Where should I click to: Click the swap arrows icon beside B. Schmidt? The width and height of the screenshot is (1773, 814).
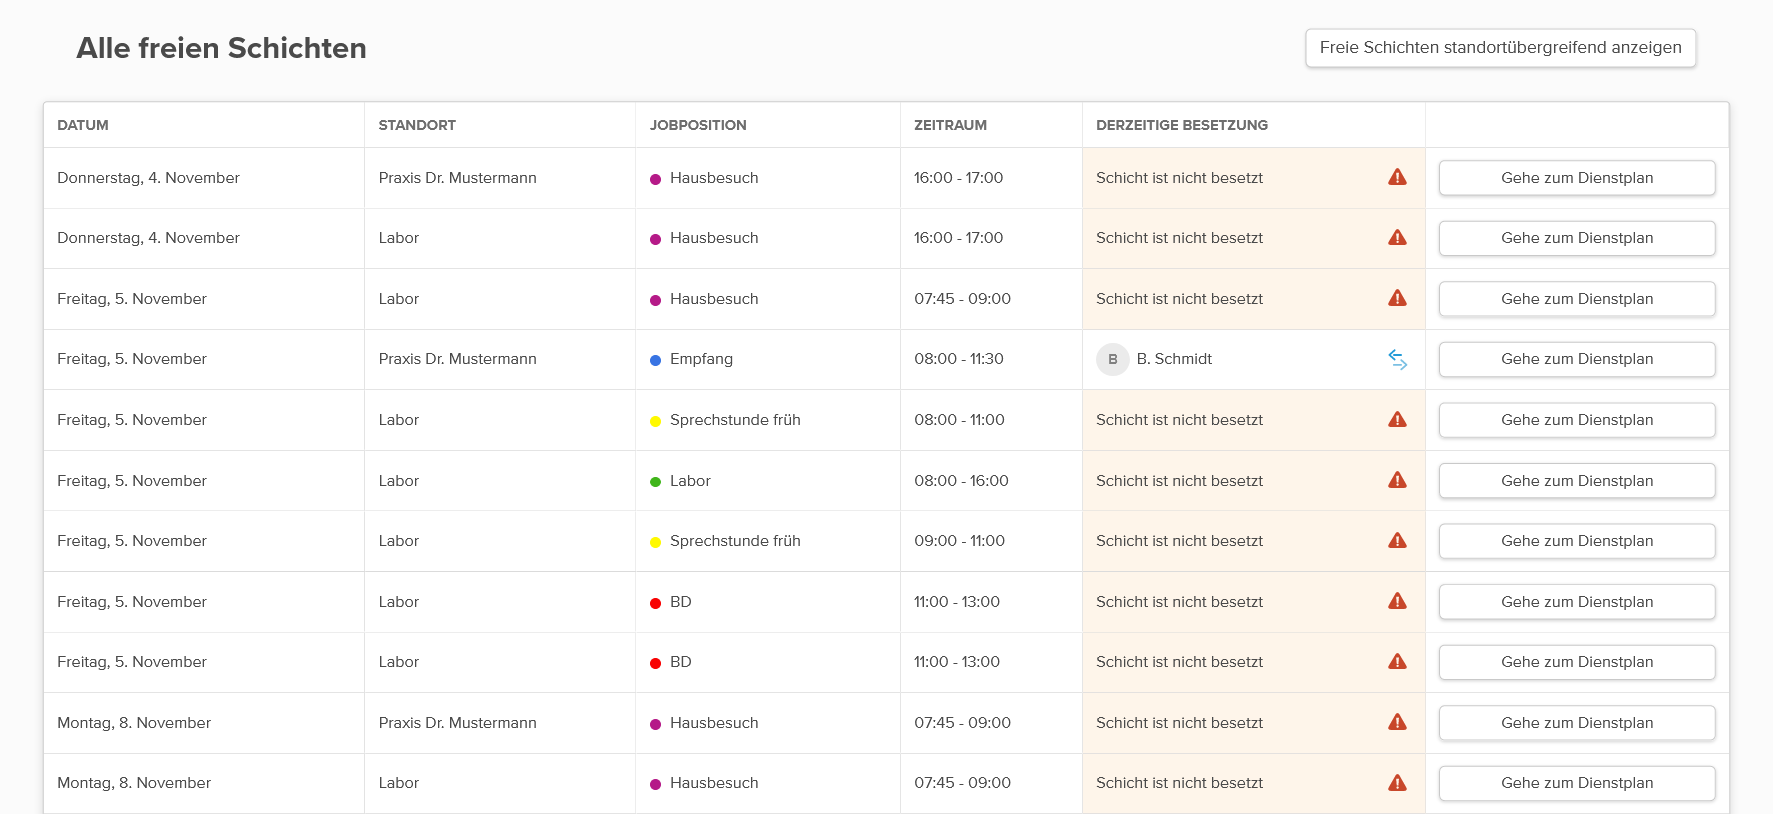pyautogui.click(x=1397, y=359)
